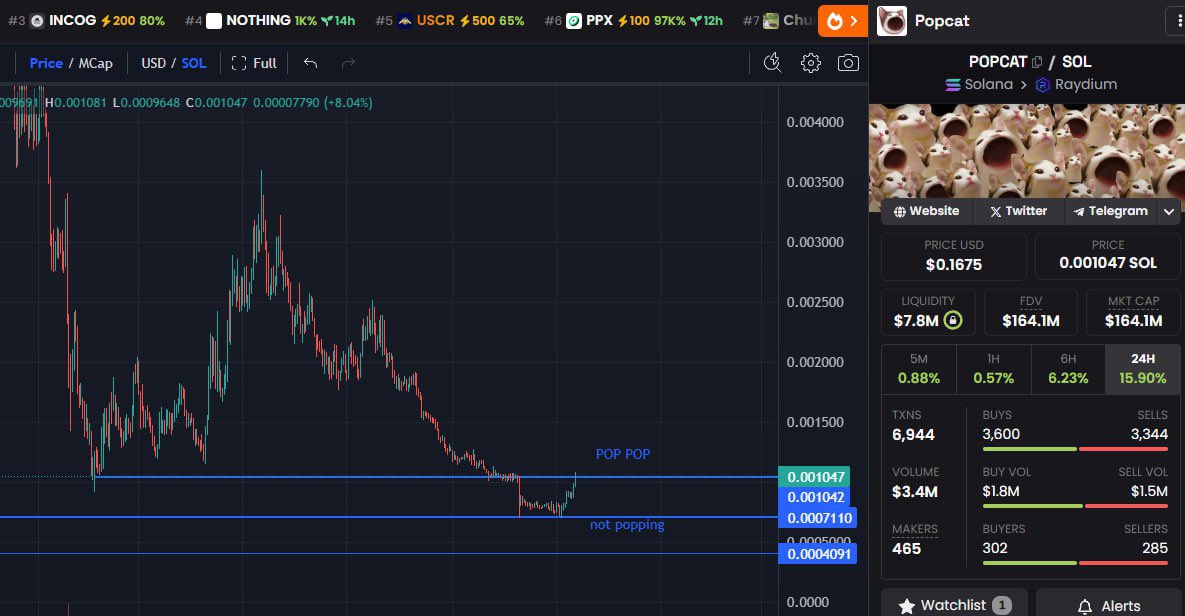This screenshot has width=1185, height=616.
Task: Copy POPCAT token address icon
Action: tap(1037, 62)
